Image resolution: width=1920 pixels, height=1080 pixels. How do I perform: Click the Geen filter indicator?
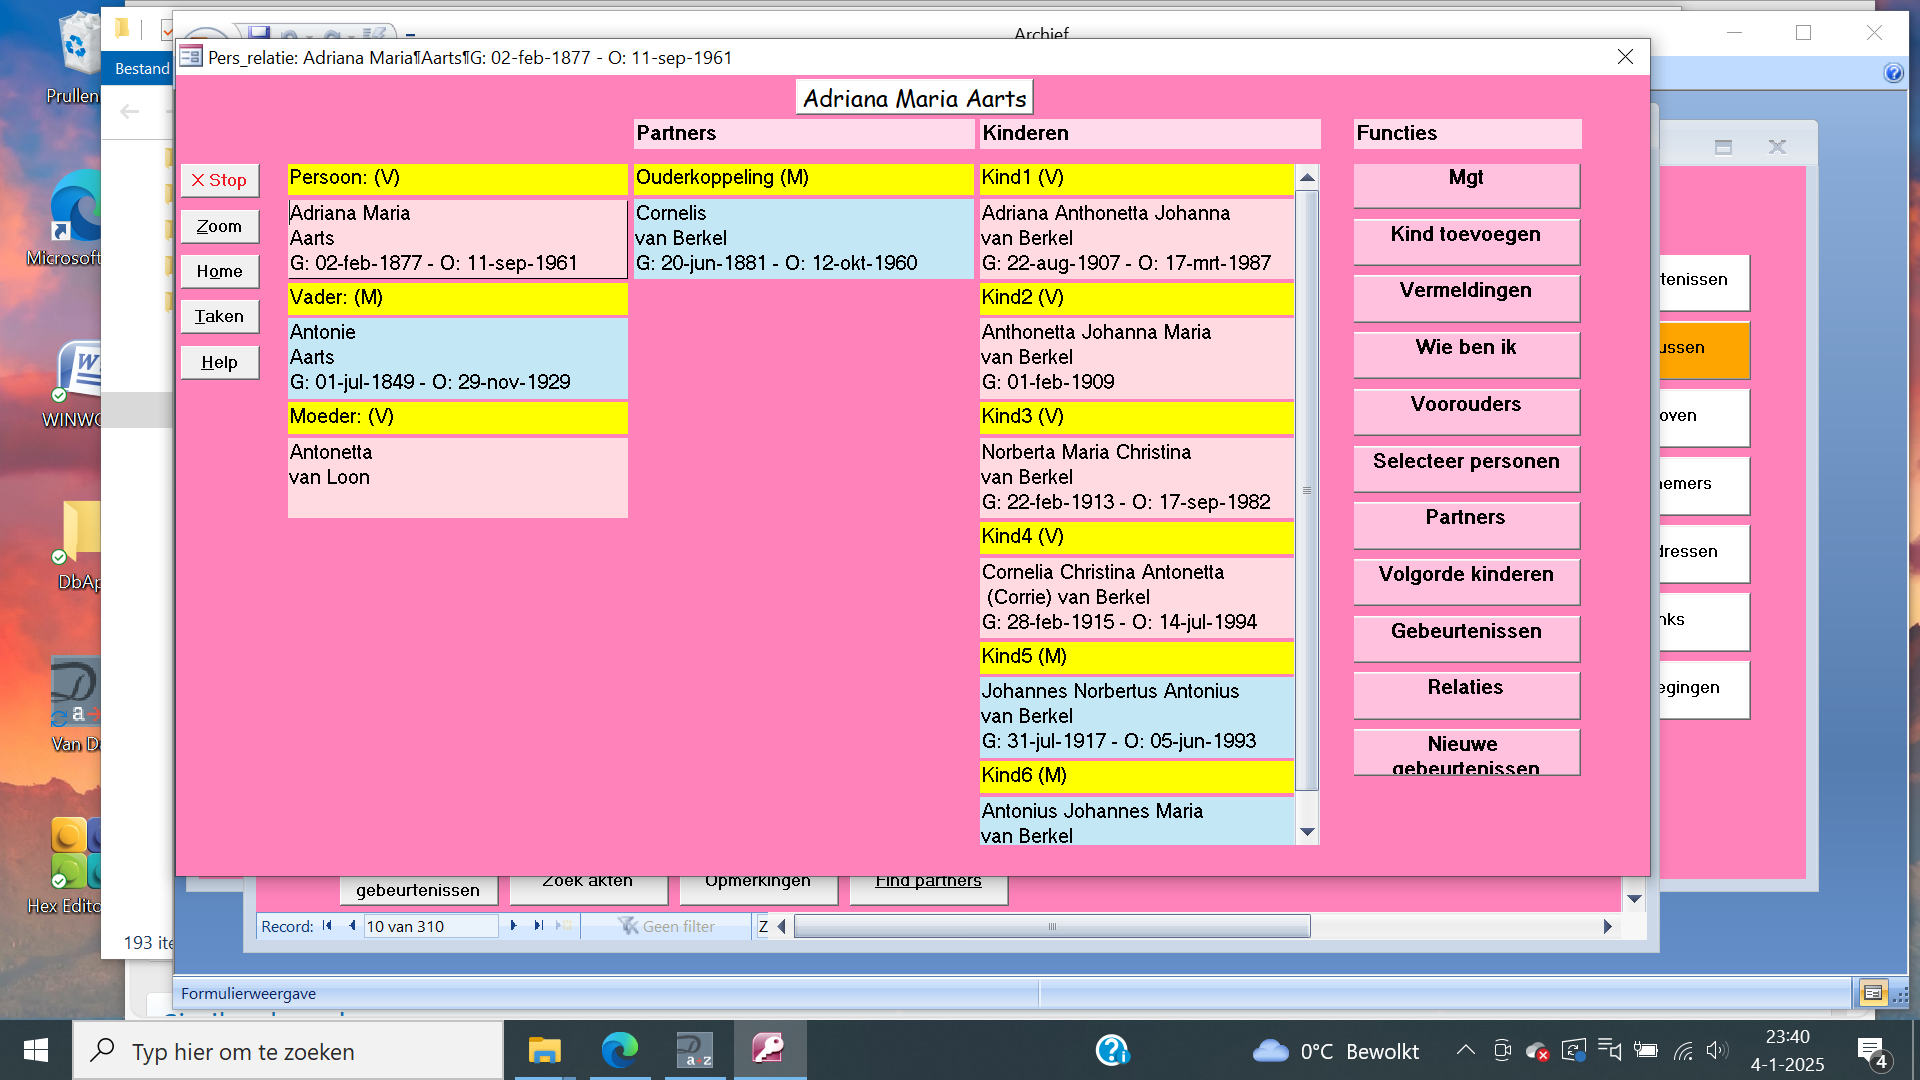pyautogui.click(x=667, y=926)
